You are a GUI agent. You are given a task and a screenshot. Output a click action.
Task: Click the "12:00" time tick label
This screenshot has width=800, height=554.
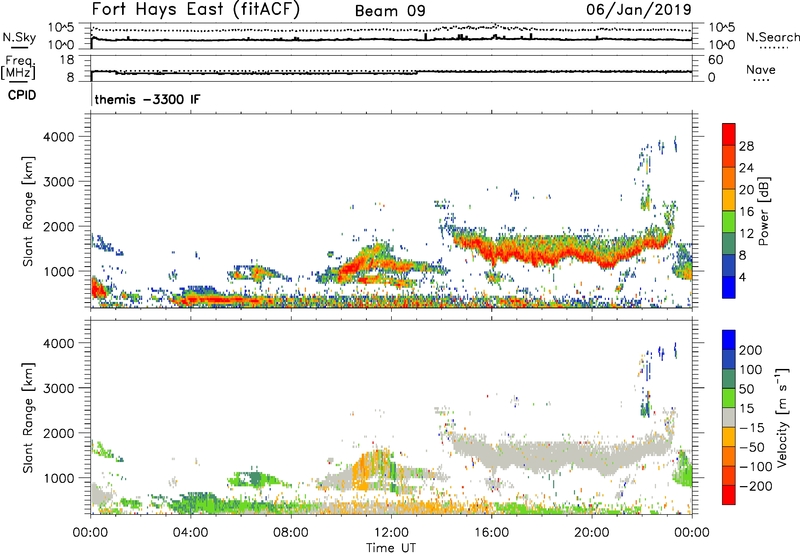[391, 533]
